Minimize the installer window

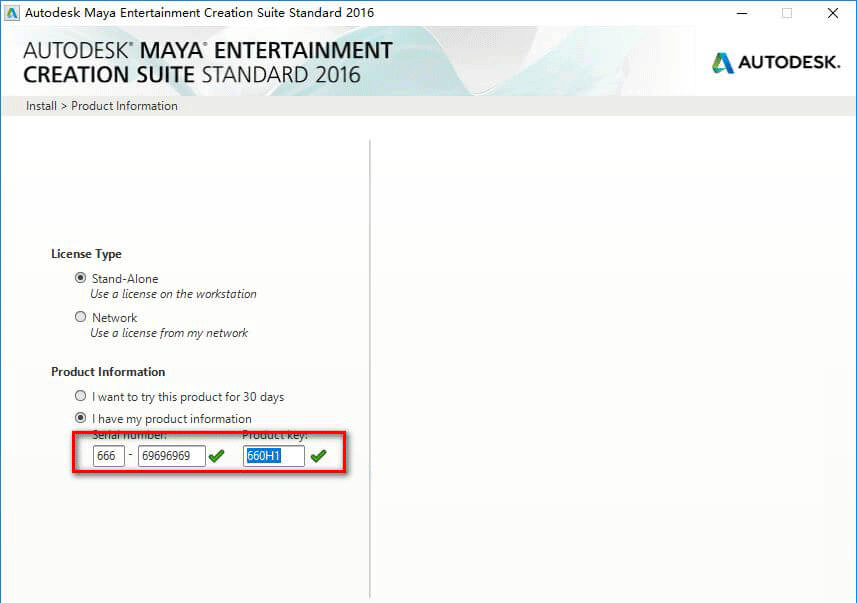tap(742, 13)
